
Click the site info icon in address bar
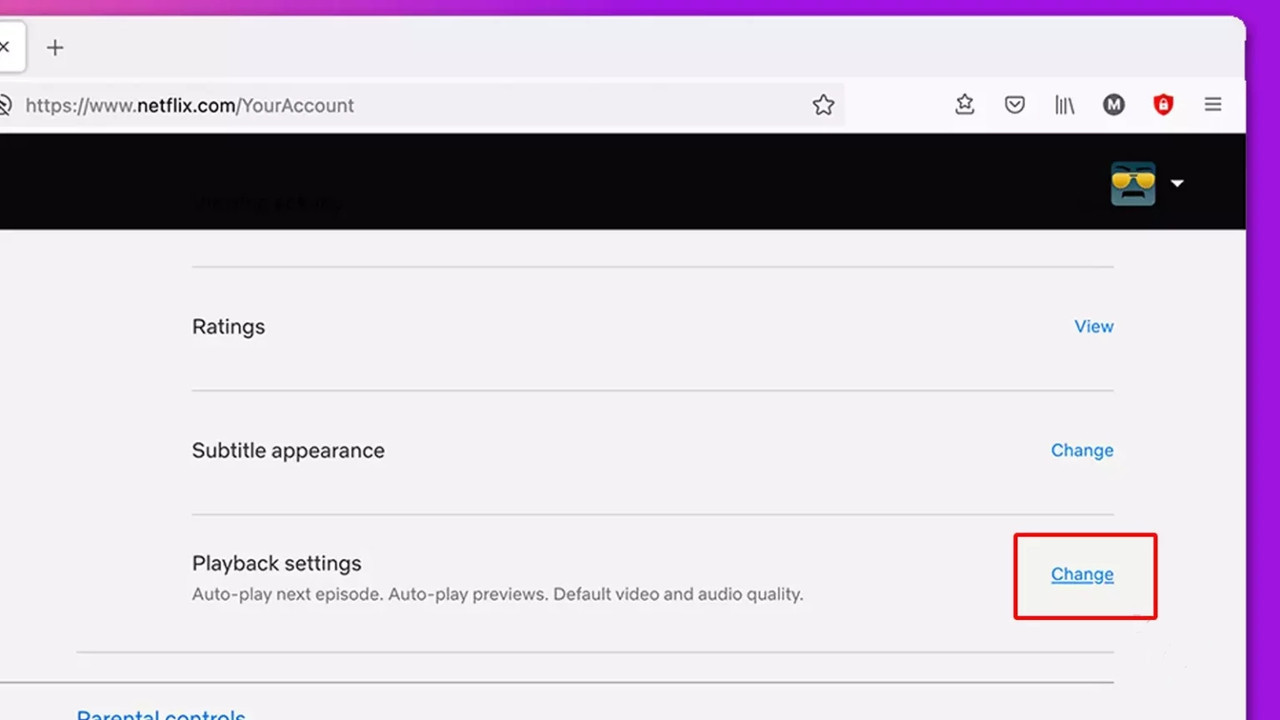tap(4, 105)
